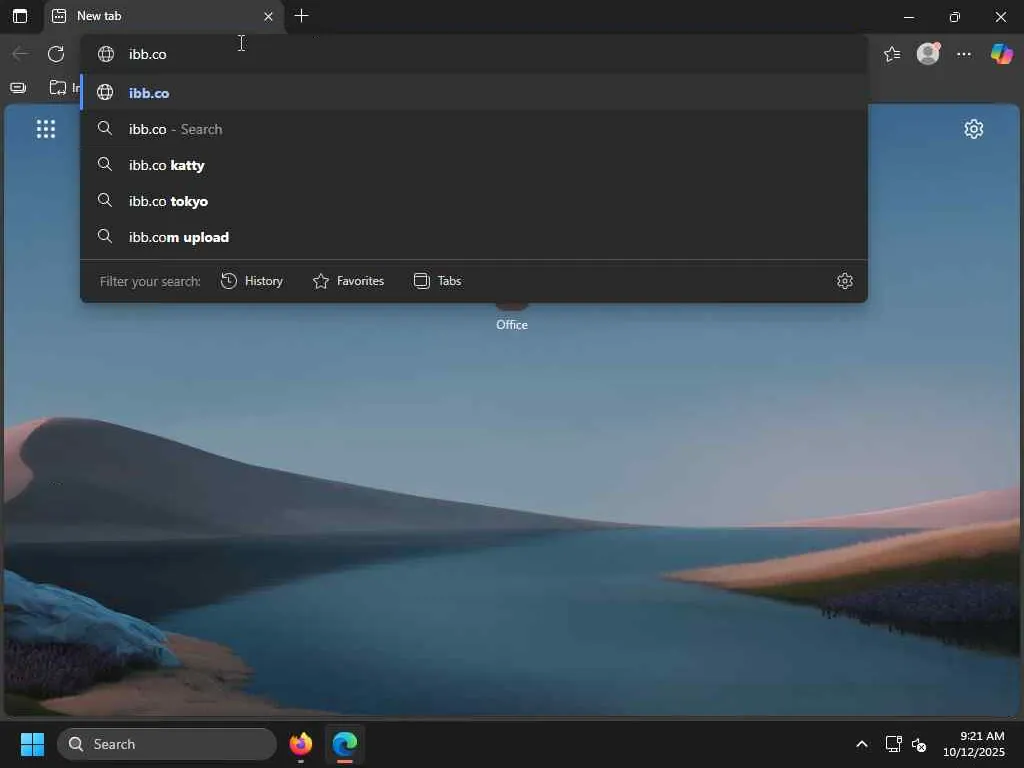Screen dimensions: 1024x768
Task: Pick the 'ibb.com upload' suggestion
Action: pos(474,236)
